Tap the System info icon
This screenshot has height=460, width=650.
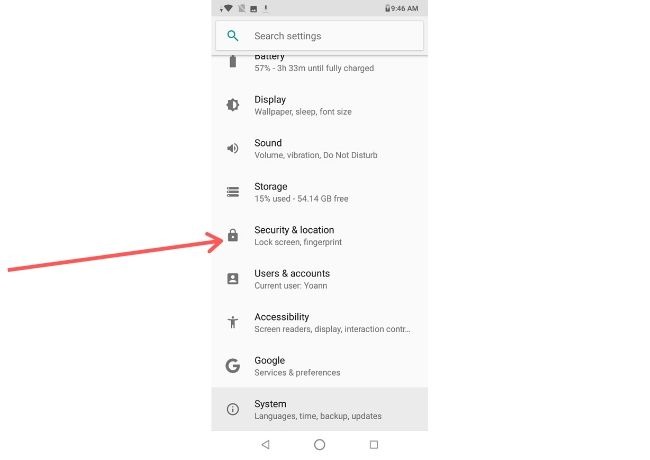click(233, 409)
